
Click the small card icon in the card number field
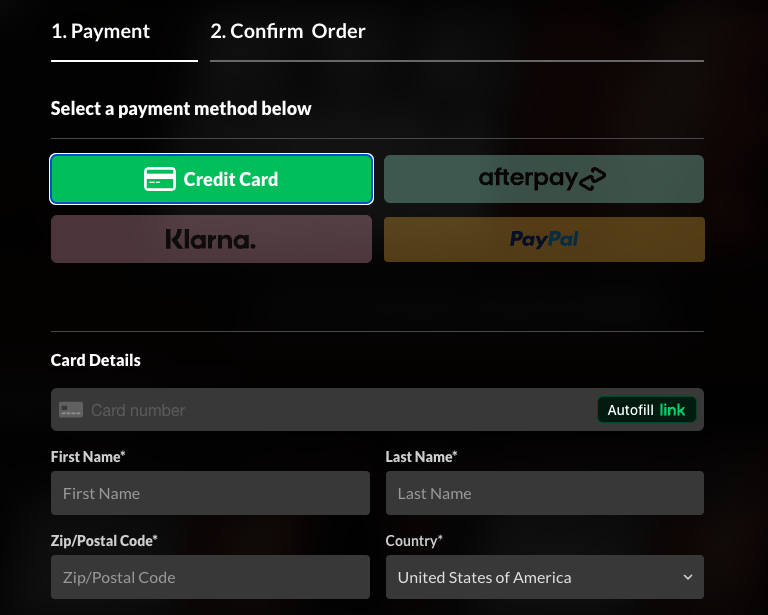click(x=71, y=410)
